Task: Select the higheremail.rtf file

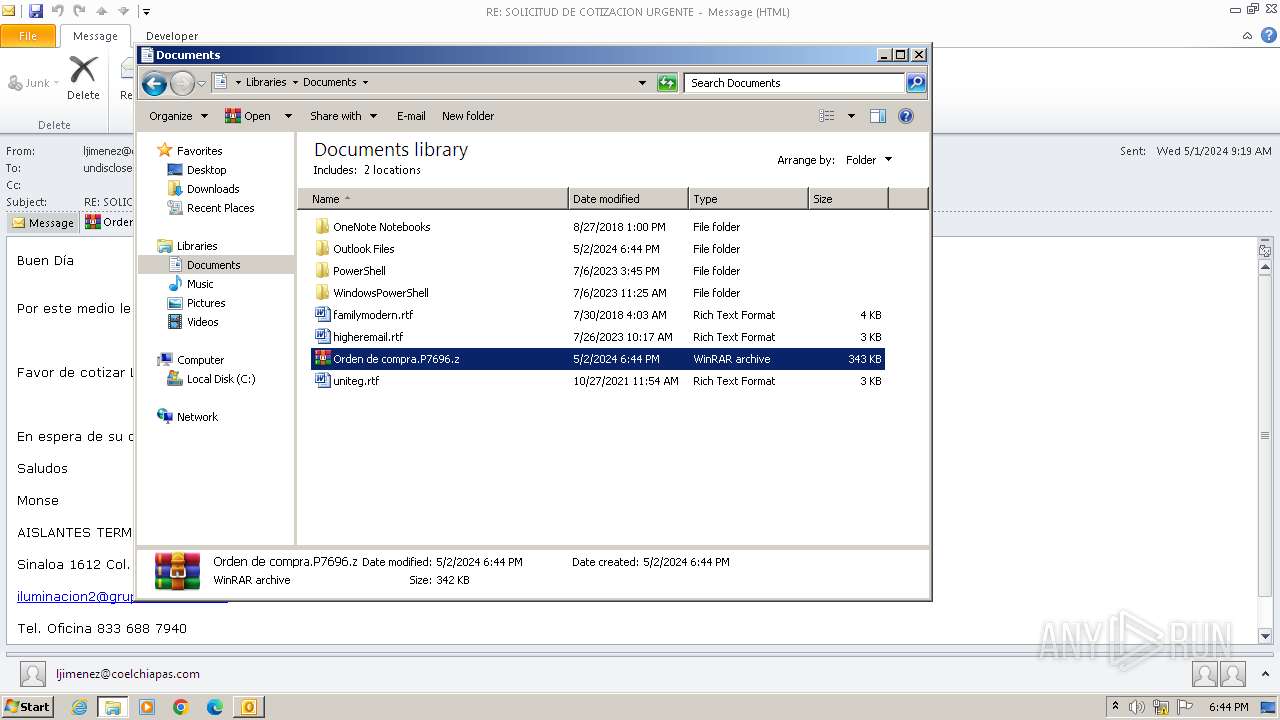Action: click(x=598, y=337)
